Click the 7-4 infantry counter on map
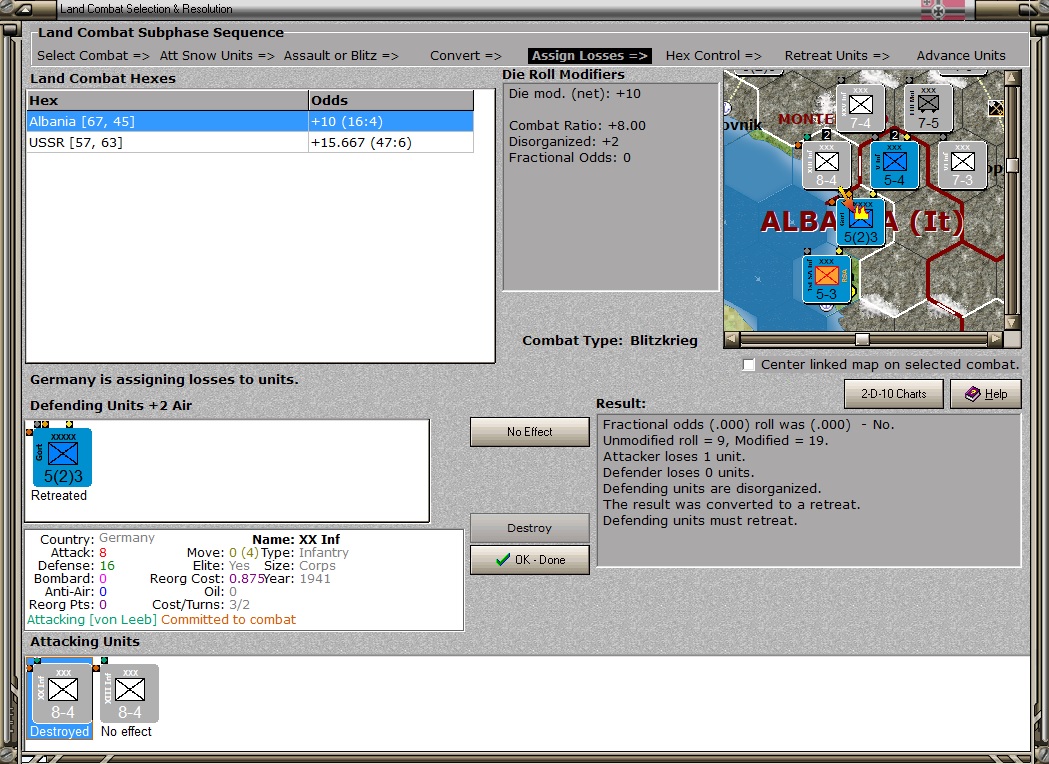Screen dimensions: 1049x764 point(860,108)
